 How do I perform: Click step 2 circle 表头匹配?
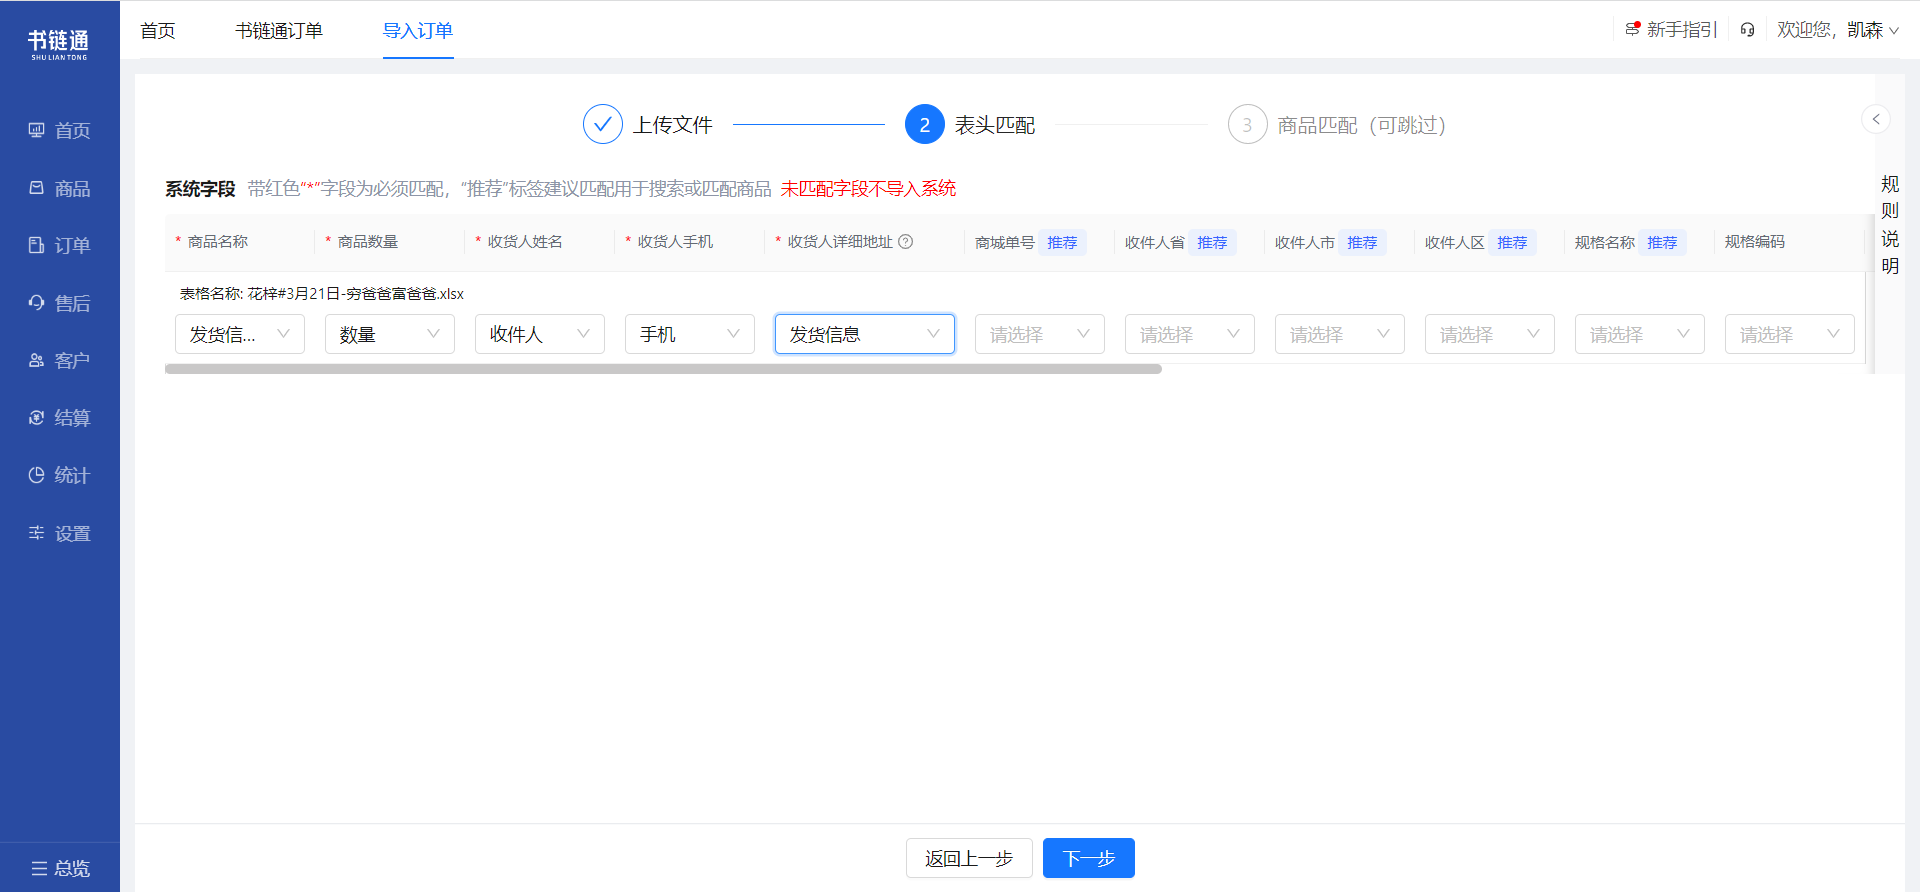click(x=925, y=124)
